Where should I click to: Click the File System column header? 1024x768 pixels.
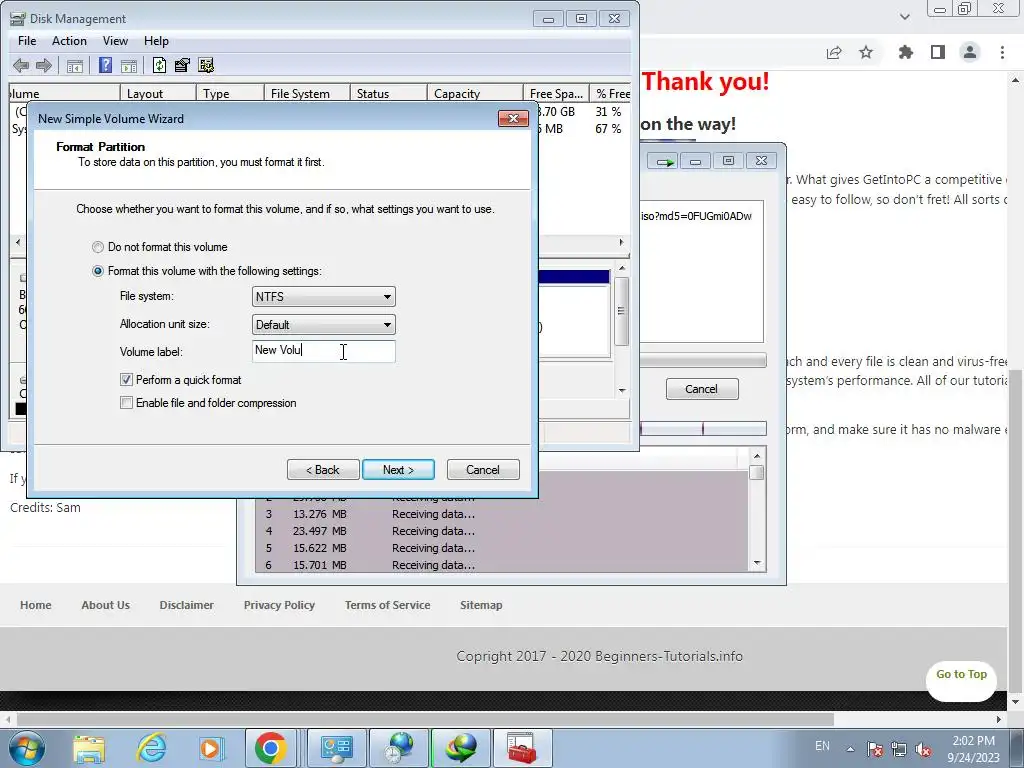[307, 93]
